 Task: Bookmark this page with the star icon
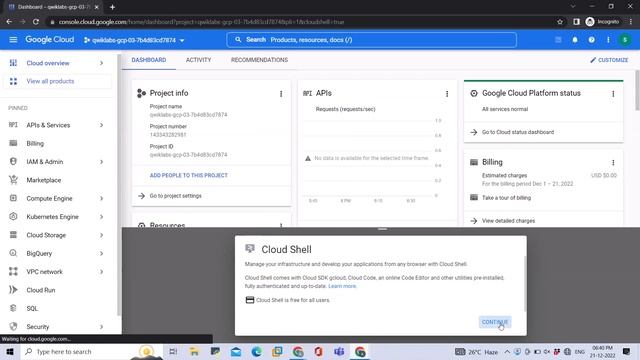tap(560, 22)
